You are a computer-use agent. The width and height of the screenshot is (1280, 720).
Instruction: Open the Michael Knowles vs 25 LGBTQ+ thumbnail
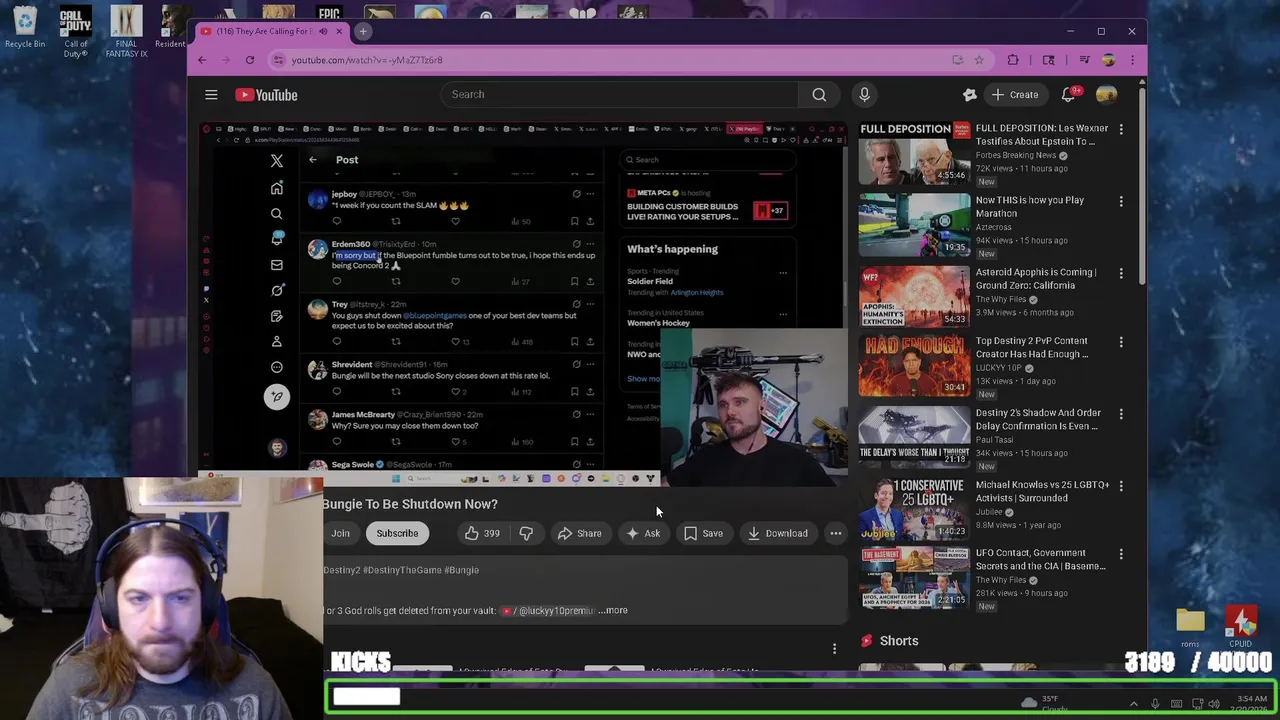point(914,509)
